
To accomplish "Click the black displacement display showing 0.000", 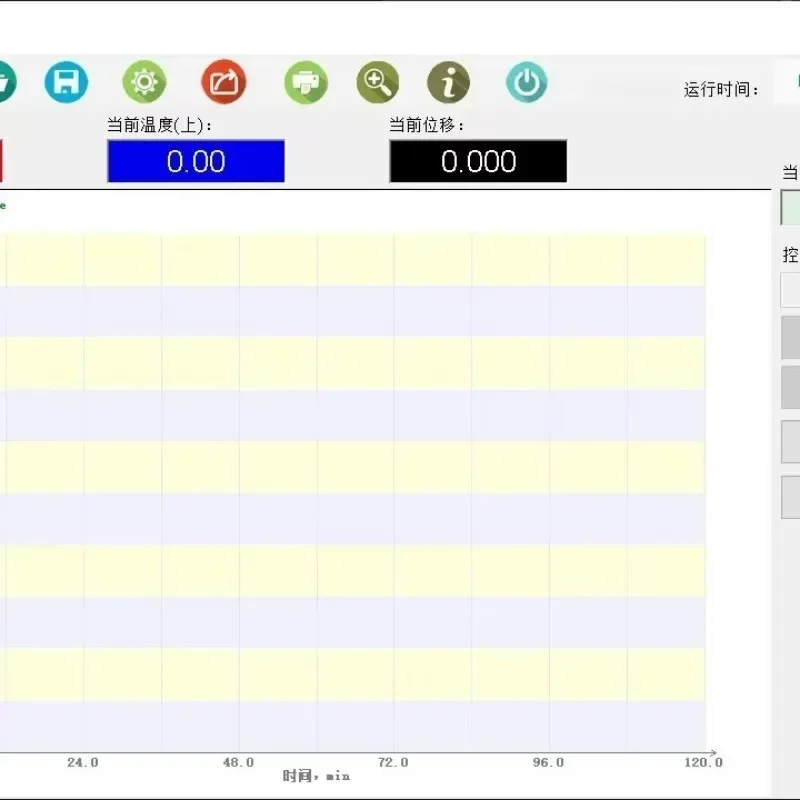I will (478, 161).
